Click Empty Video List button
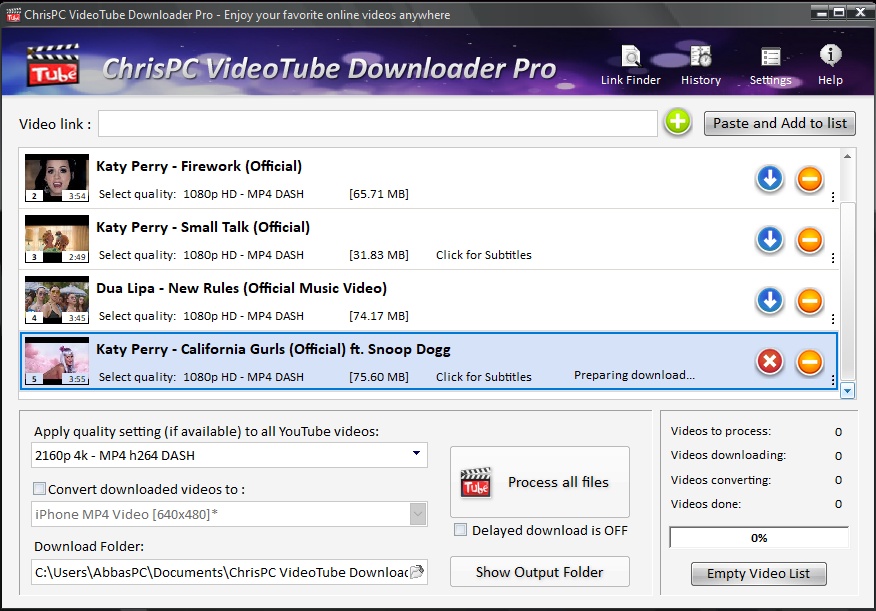 click(758, 574)
